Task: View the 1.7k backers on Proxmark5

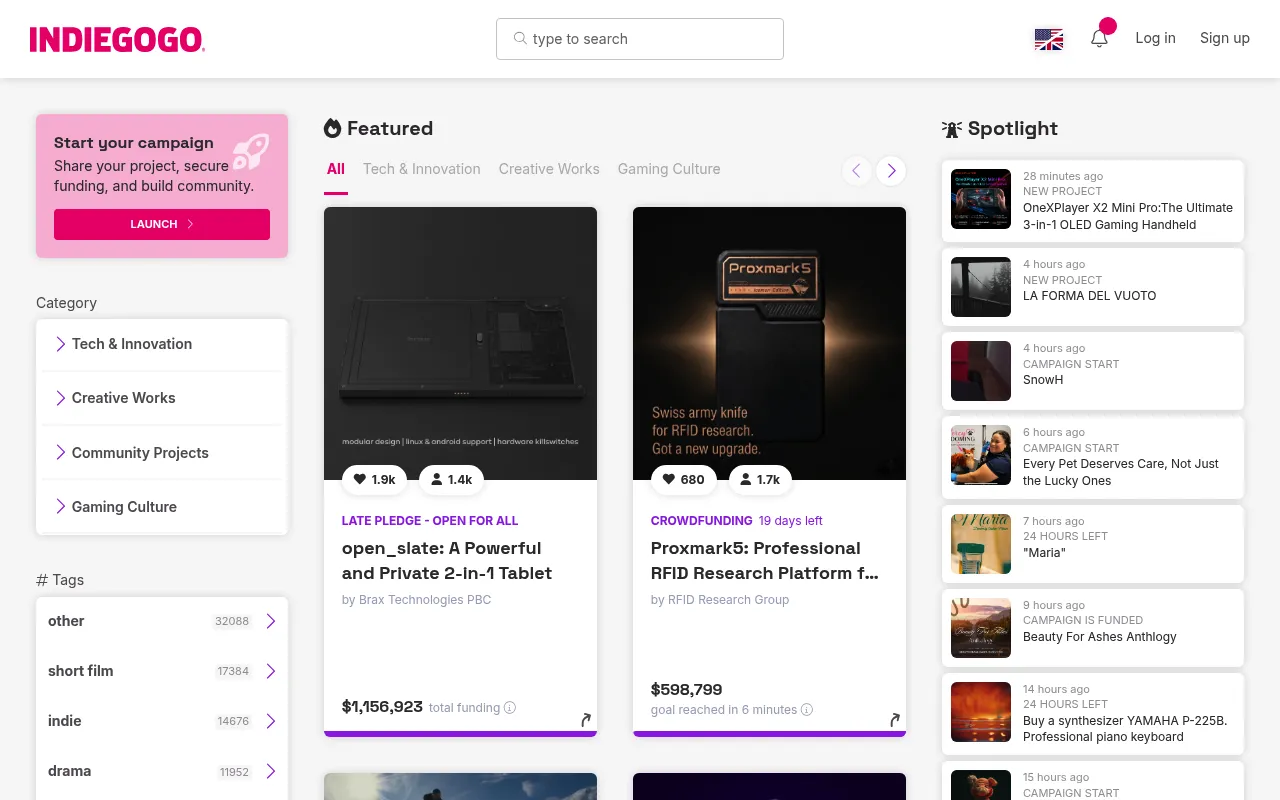Action: point(760,480)
